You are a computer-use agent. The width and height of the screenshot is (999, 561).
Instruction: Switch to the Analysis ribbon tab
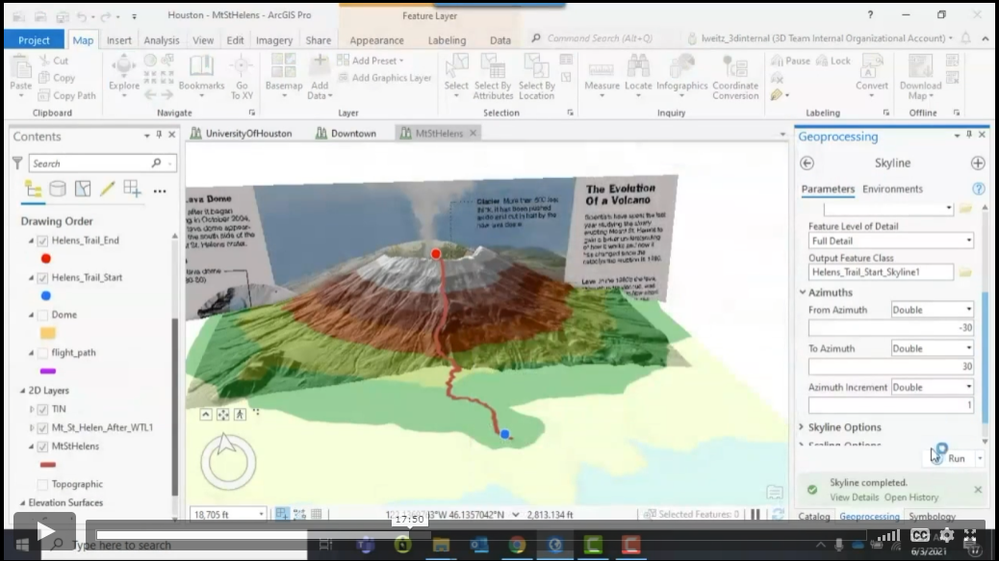tap(161, 40)
